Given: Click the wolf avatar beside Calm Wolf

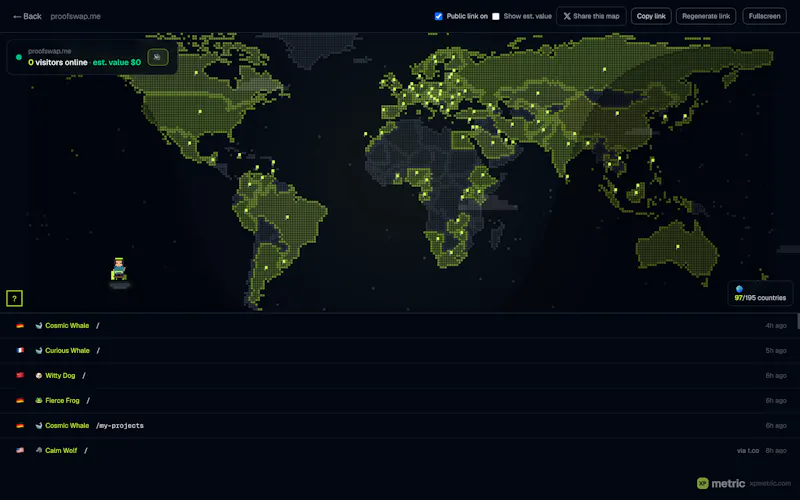Looking at the screenshot, I should (39, 451).
